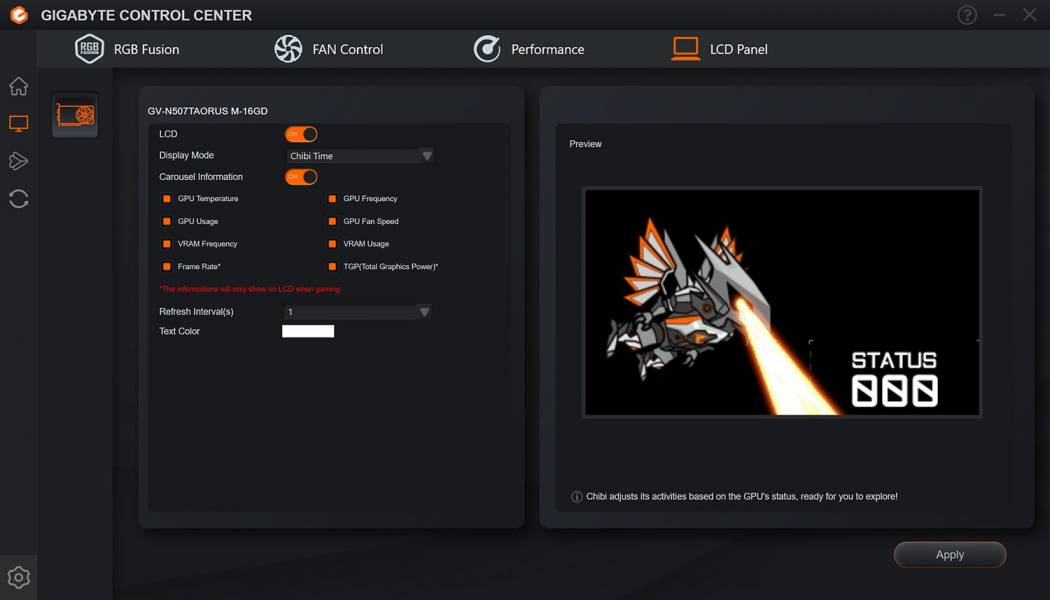The width and height of the screenshot is (1050, 600).
Task: Click the GV-N507TAORUS M-16GD device name
Action: 208,111
